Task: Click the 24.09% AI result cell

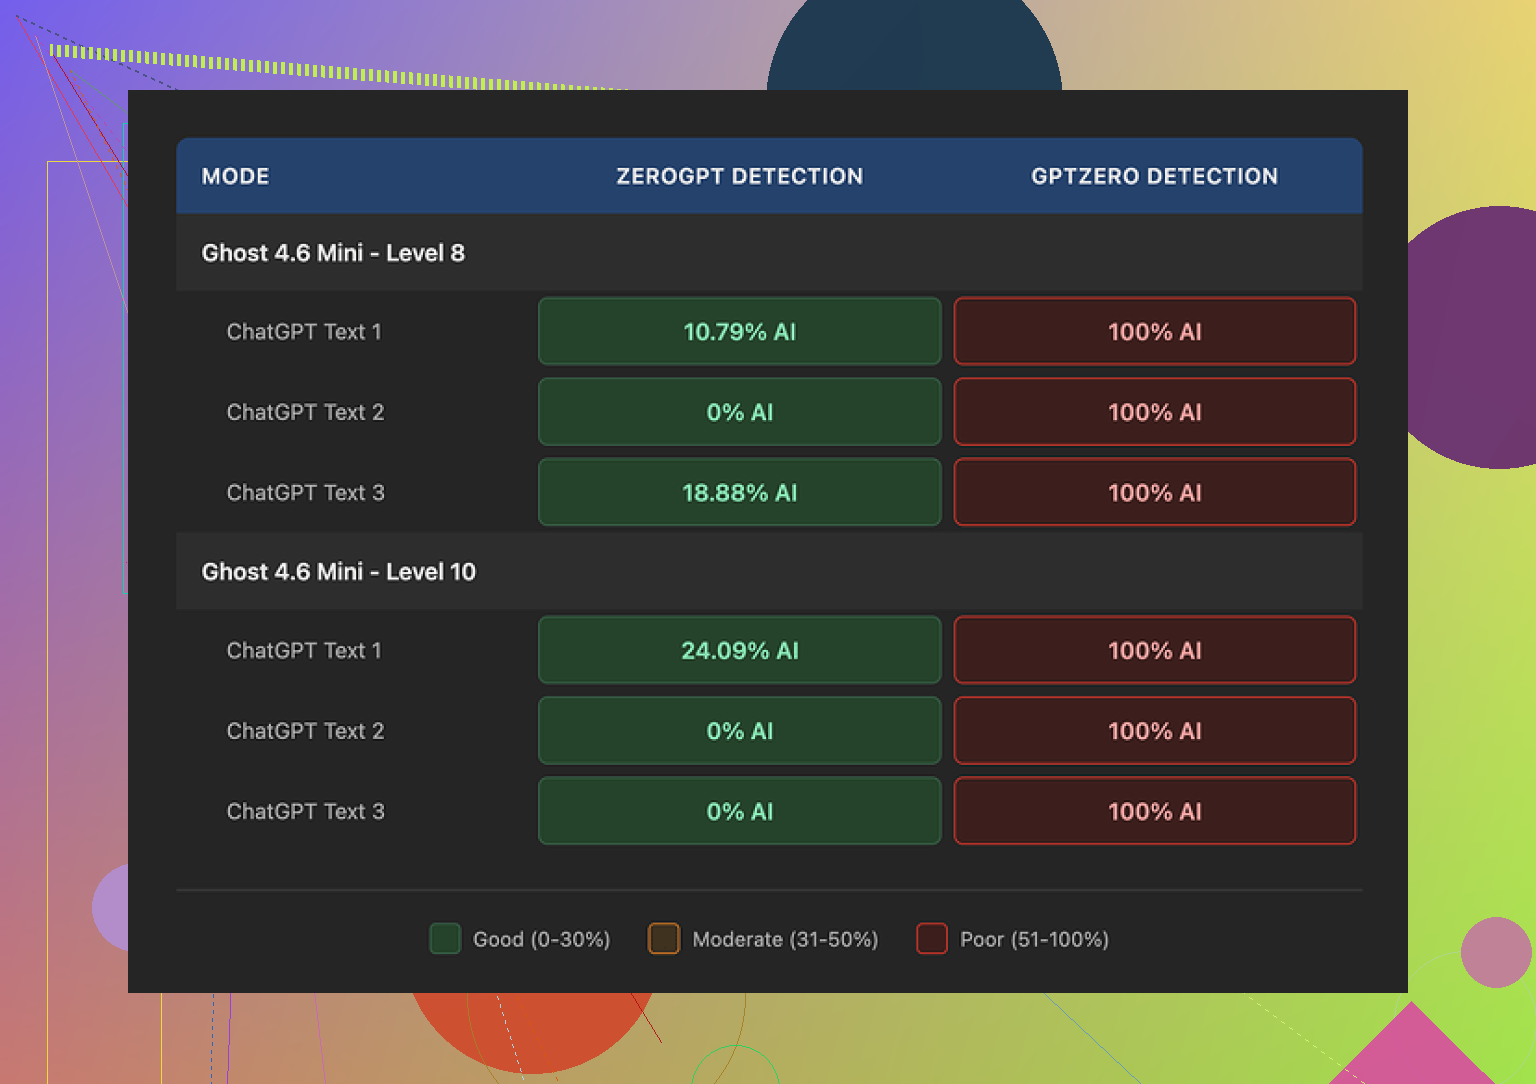Action: click(739, 651)
